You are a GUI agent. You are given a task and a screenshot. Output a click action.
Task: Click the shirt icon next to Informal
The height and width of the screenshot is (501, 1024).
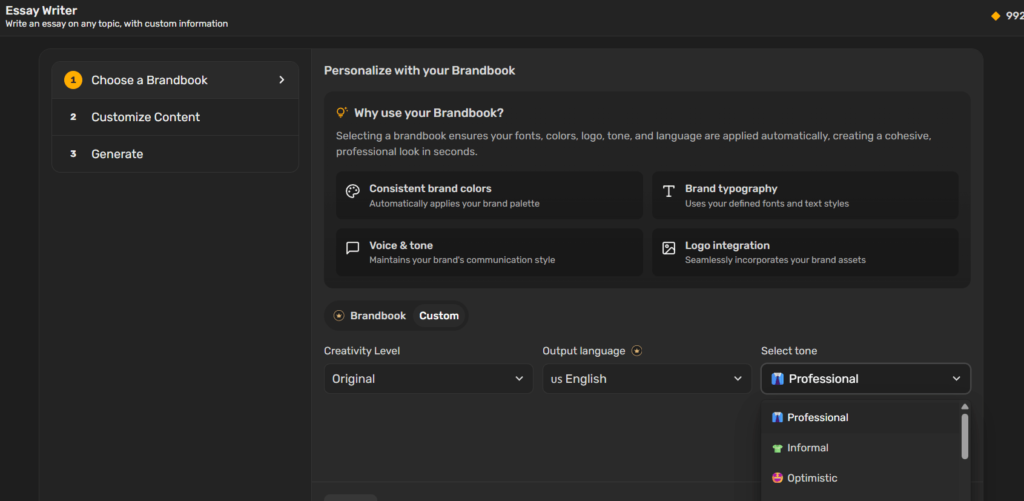tap(777, 448)
